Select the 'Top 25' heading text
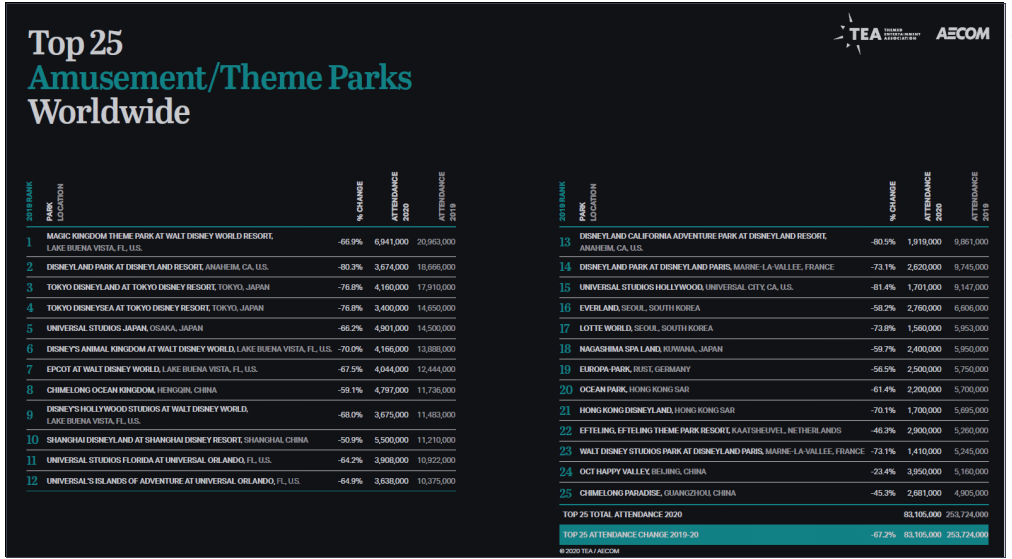 76,43
